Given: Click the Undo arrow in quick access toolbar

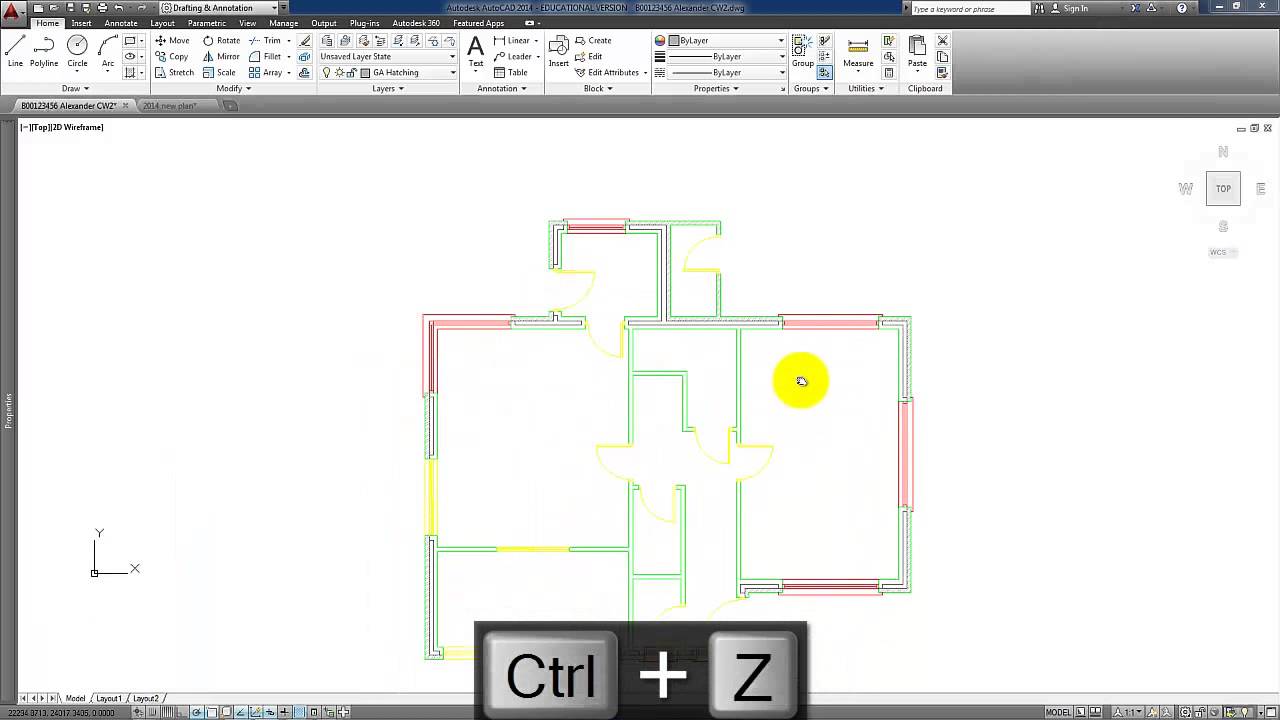Looking at the screenshot, I should coord(118,8).
